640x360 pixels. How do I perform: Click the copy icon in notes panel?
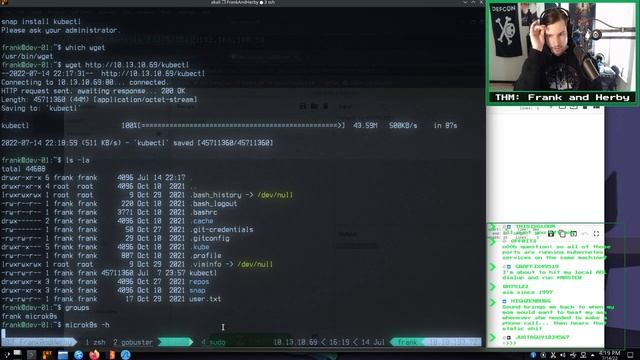point(562,233)
